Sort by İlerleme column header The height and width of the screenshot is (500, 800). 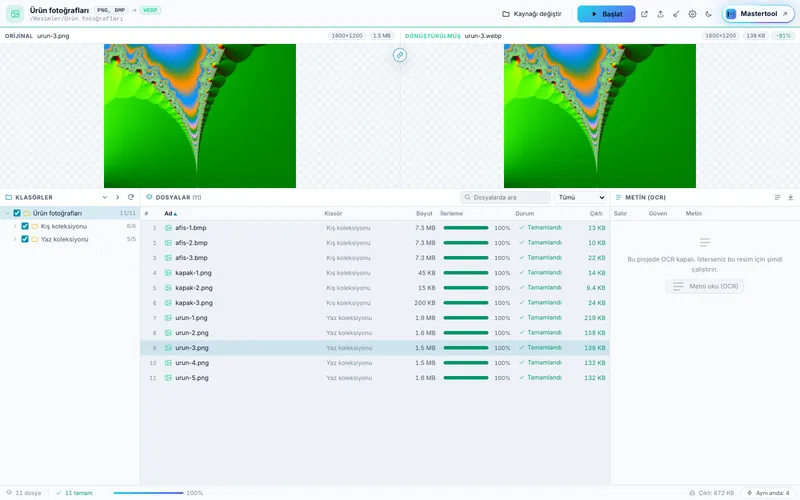(x=452, y=214)
